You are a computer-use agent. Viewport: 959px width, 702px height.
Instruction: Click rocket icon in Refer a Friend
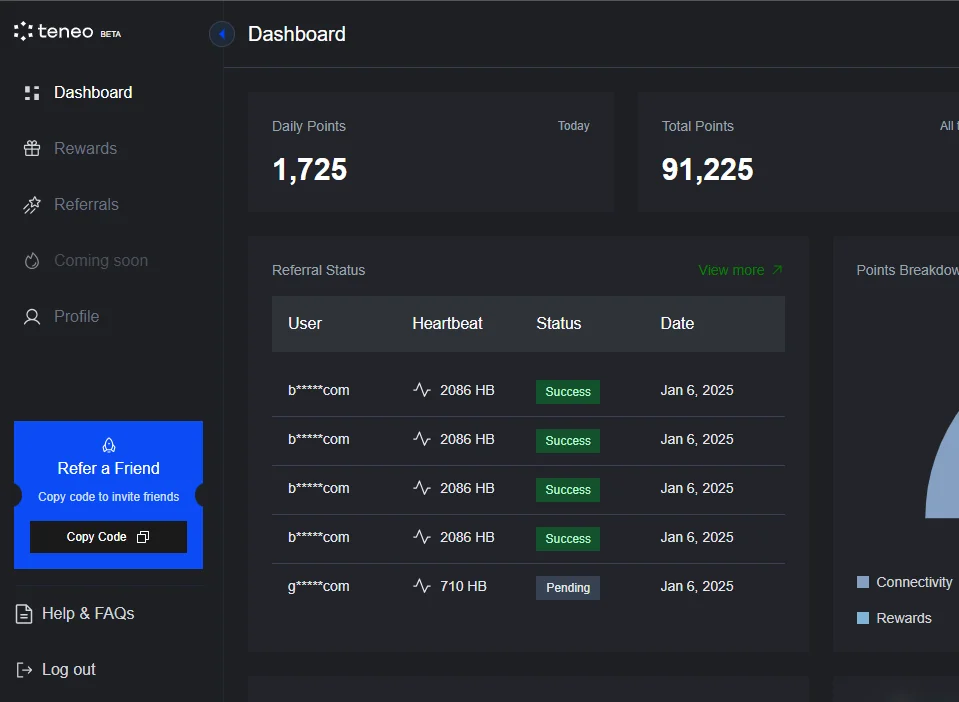pyautogui.click(x=109, y=445)
